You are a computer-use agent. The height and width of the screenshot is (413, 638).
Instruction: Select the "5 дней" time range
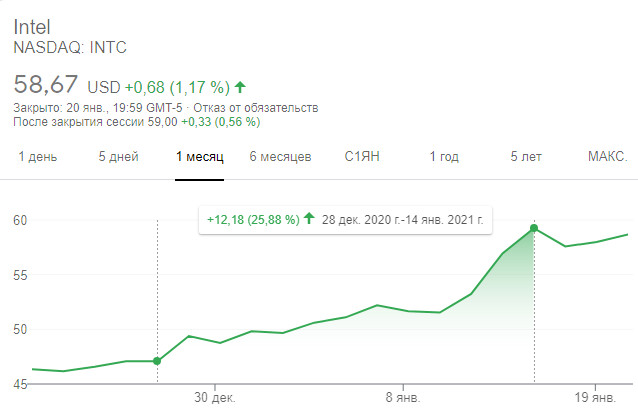coord(118,157)
